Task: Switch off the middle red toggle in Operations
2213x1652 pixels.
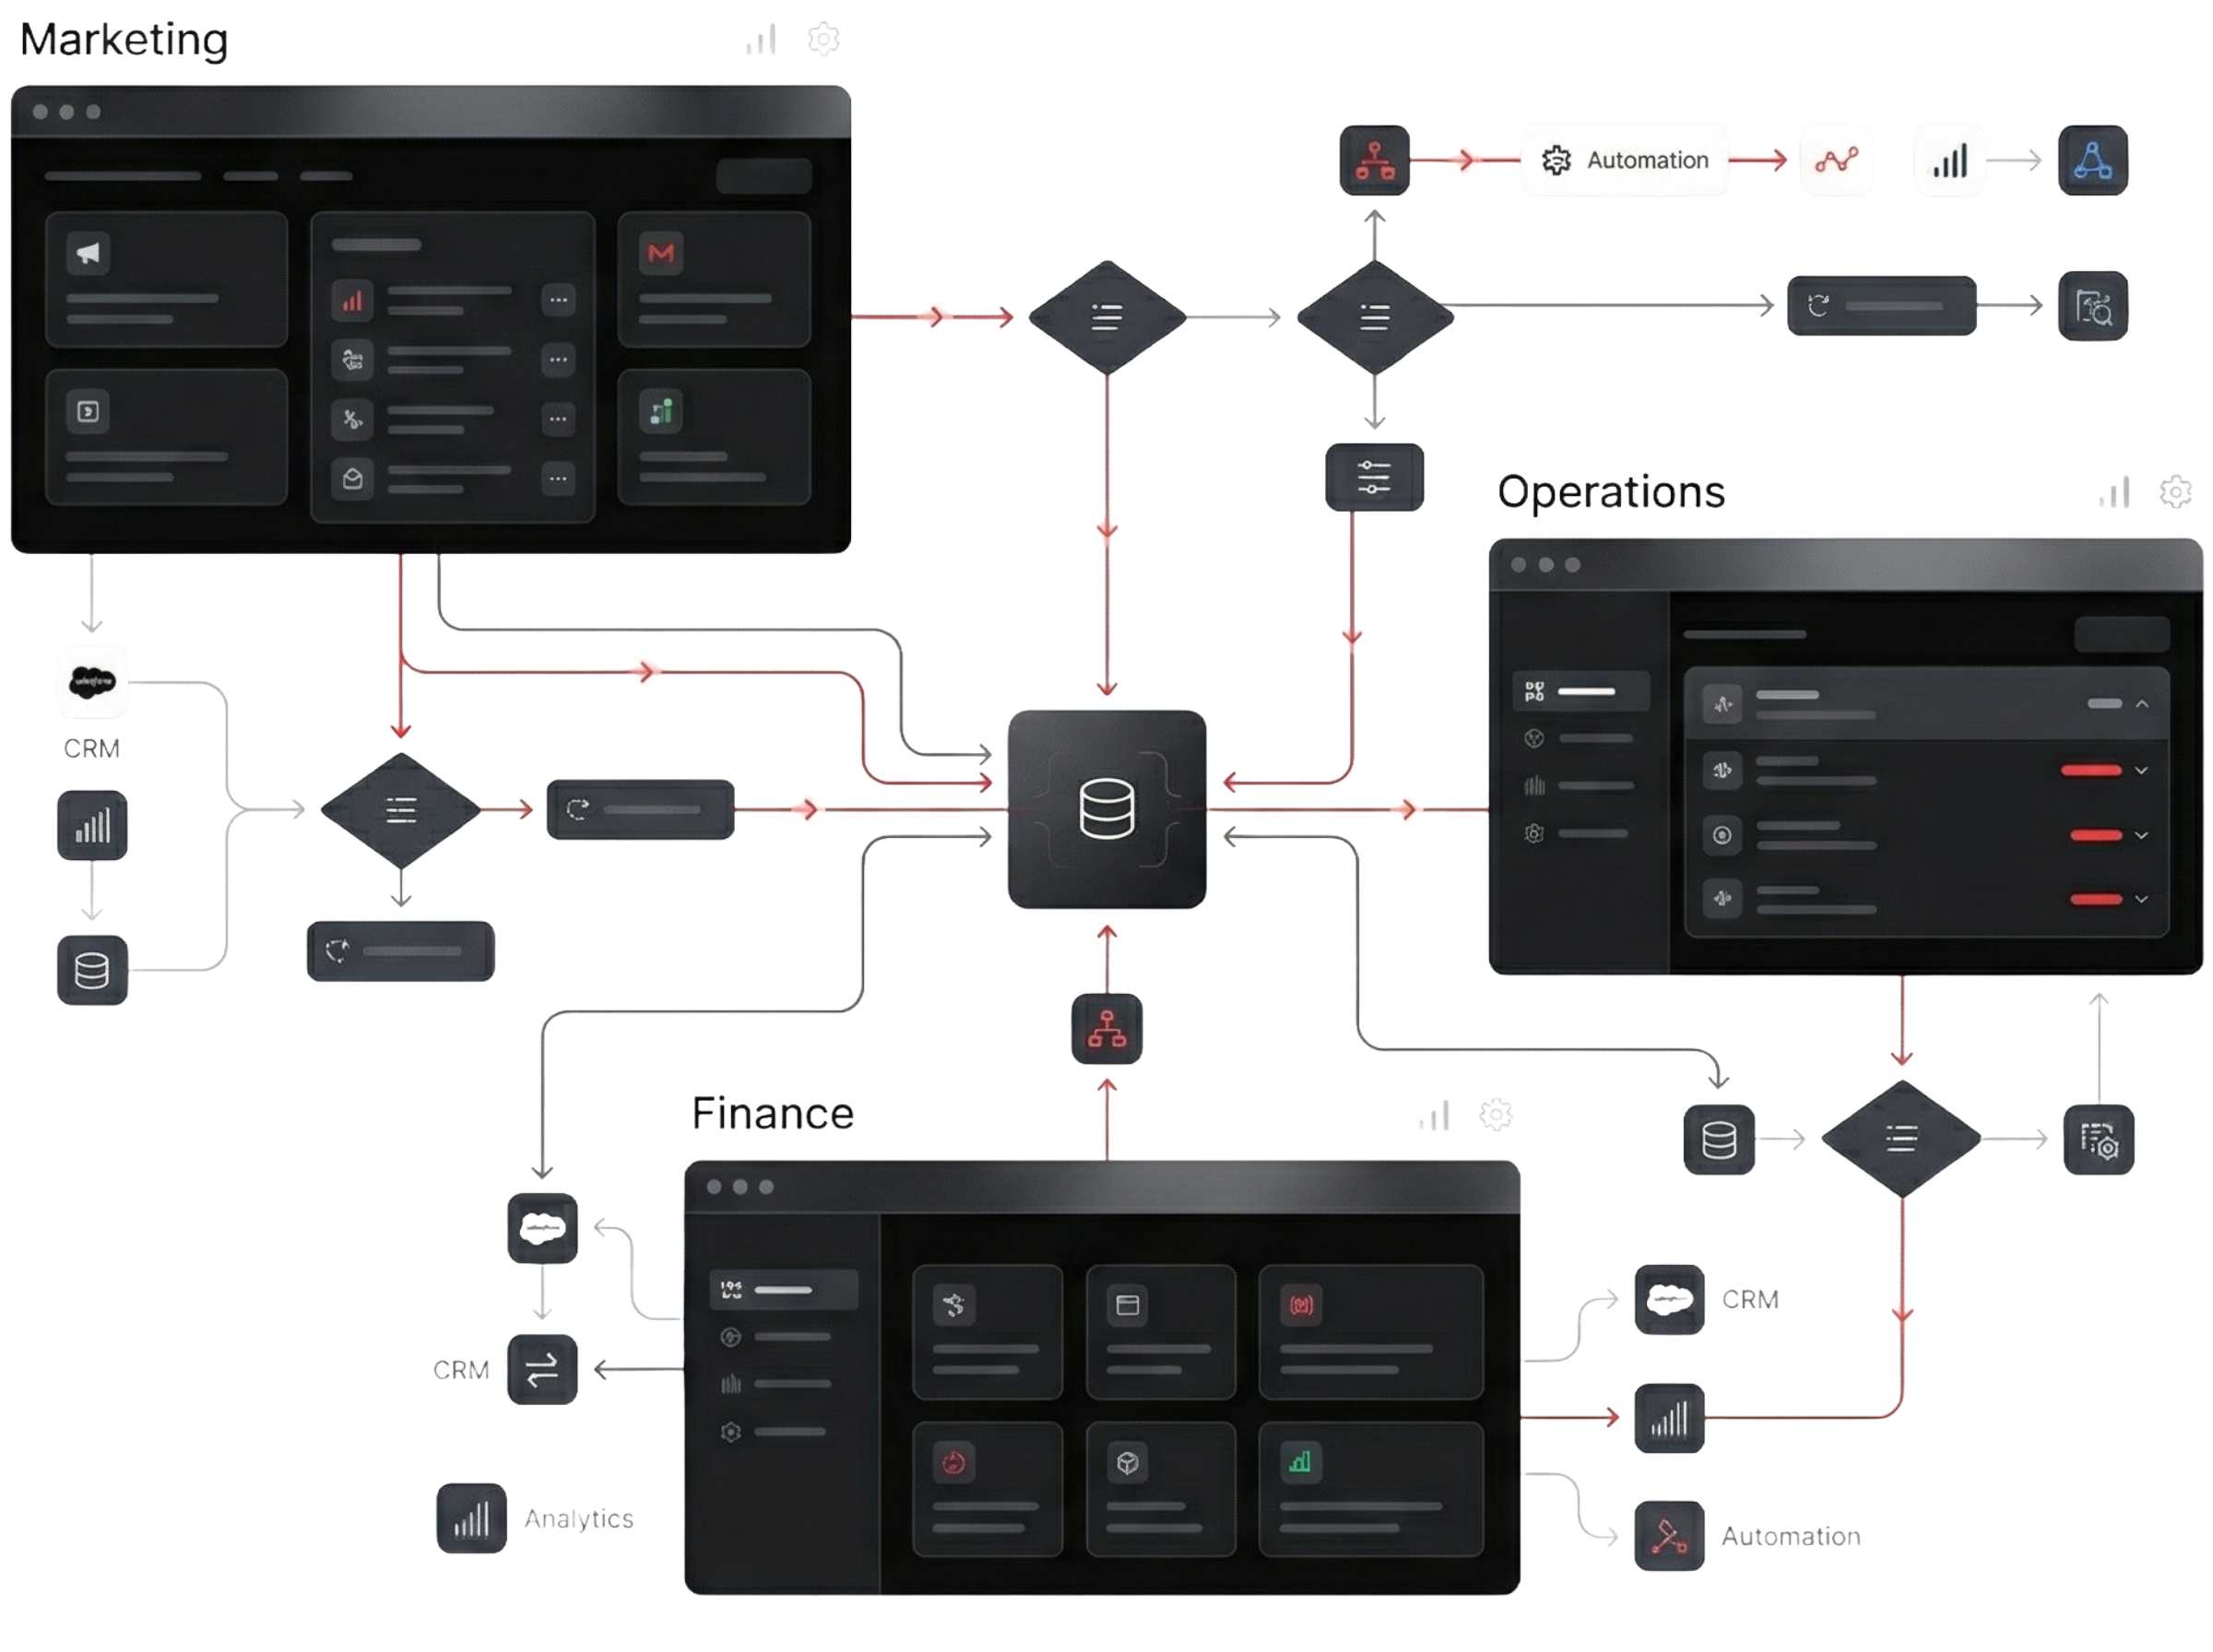Action: [2096, 836]
